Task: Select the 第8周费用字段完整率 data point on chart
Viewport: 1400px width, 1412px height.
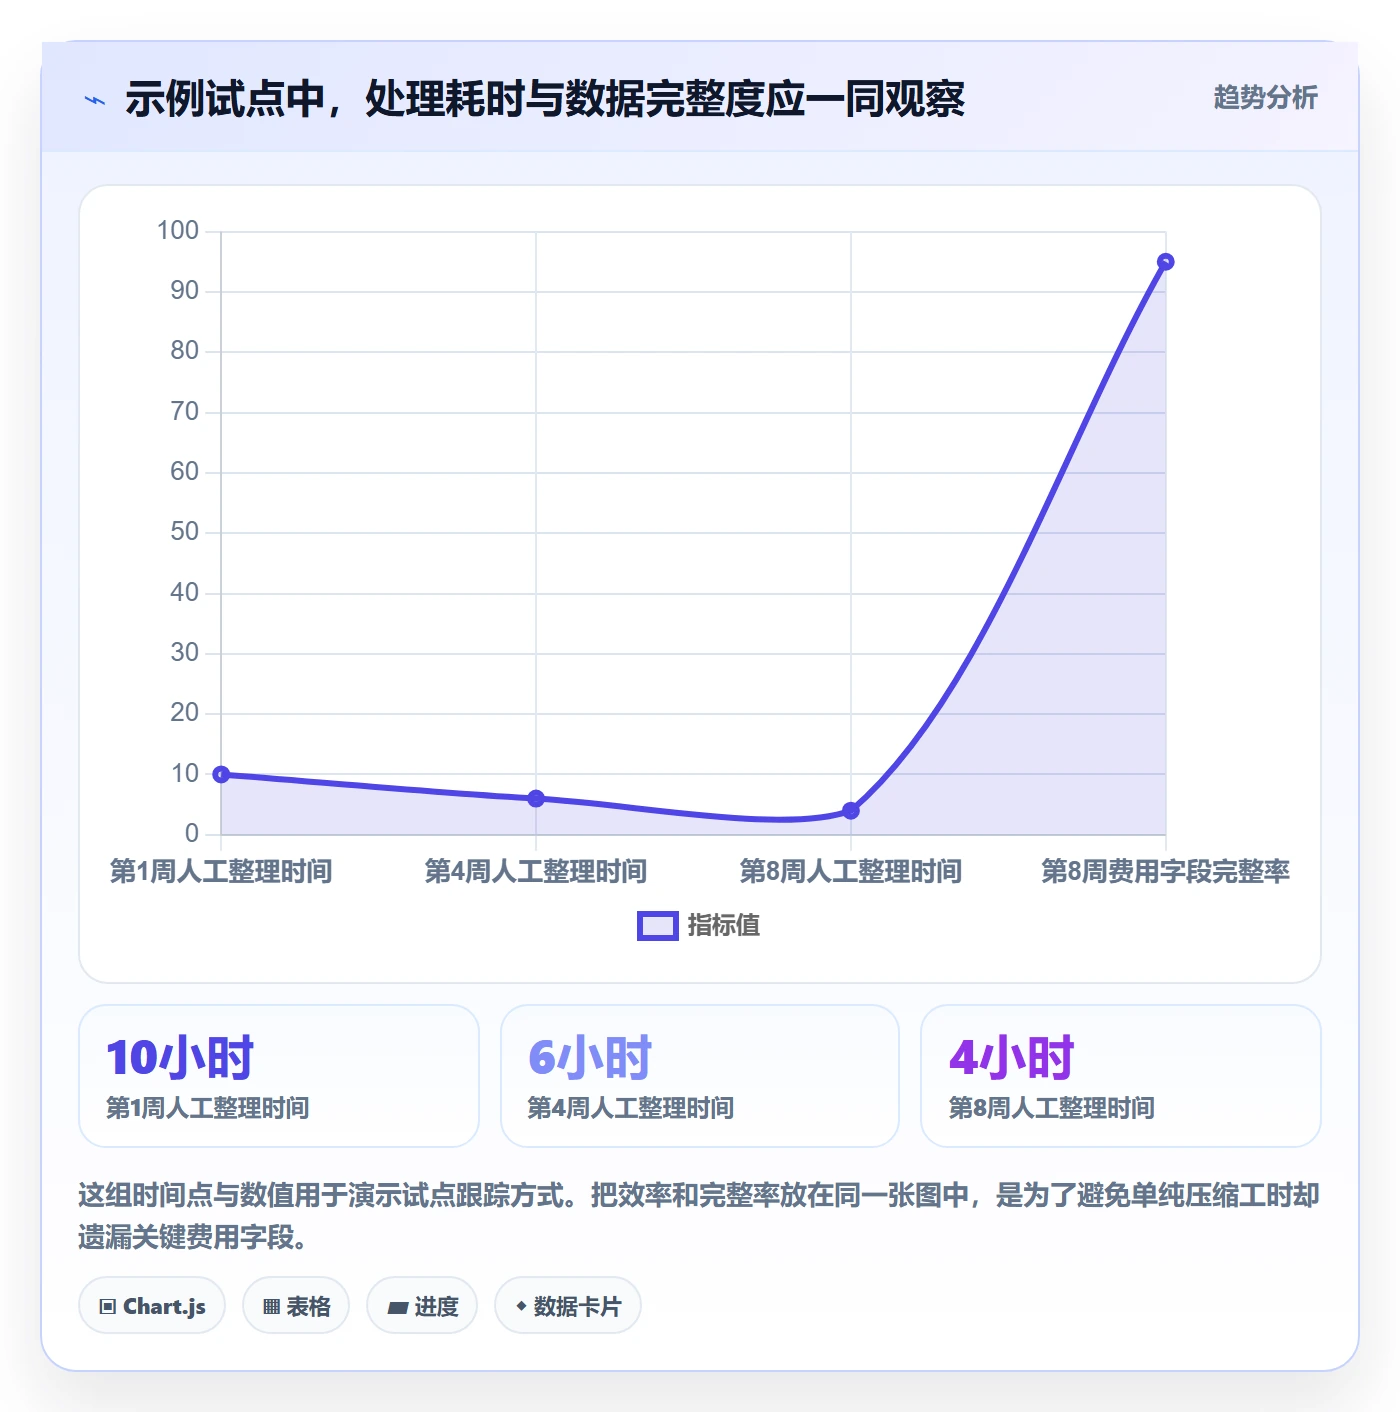Action: coord(1165,262)
